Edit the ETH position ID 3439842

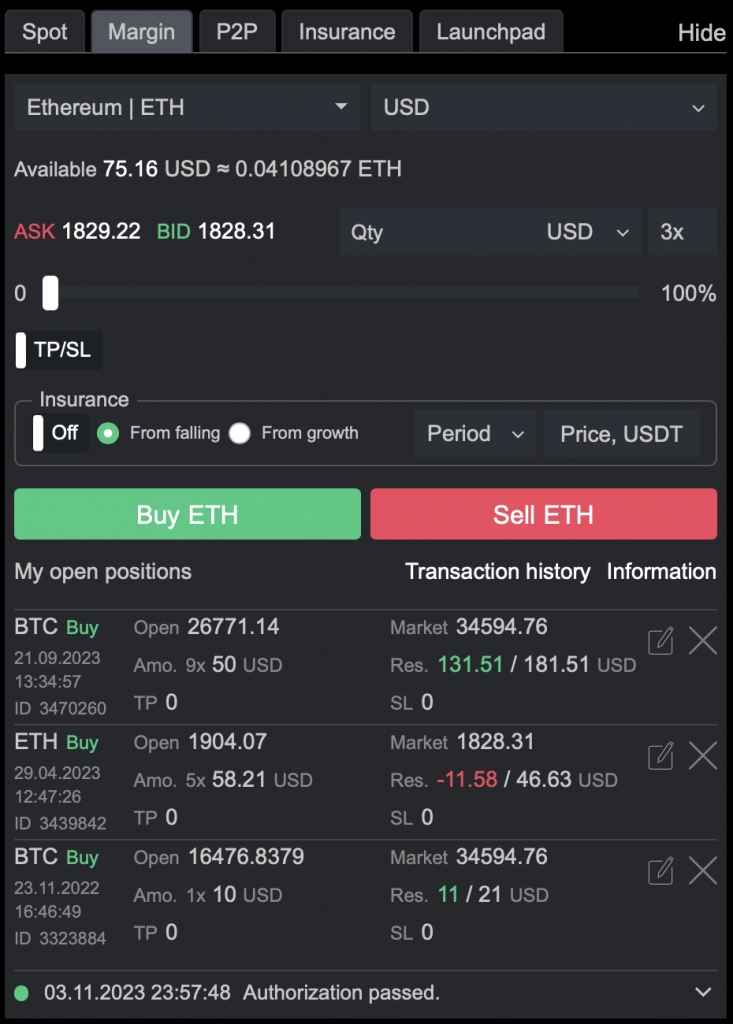[x=660, y=756]
